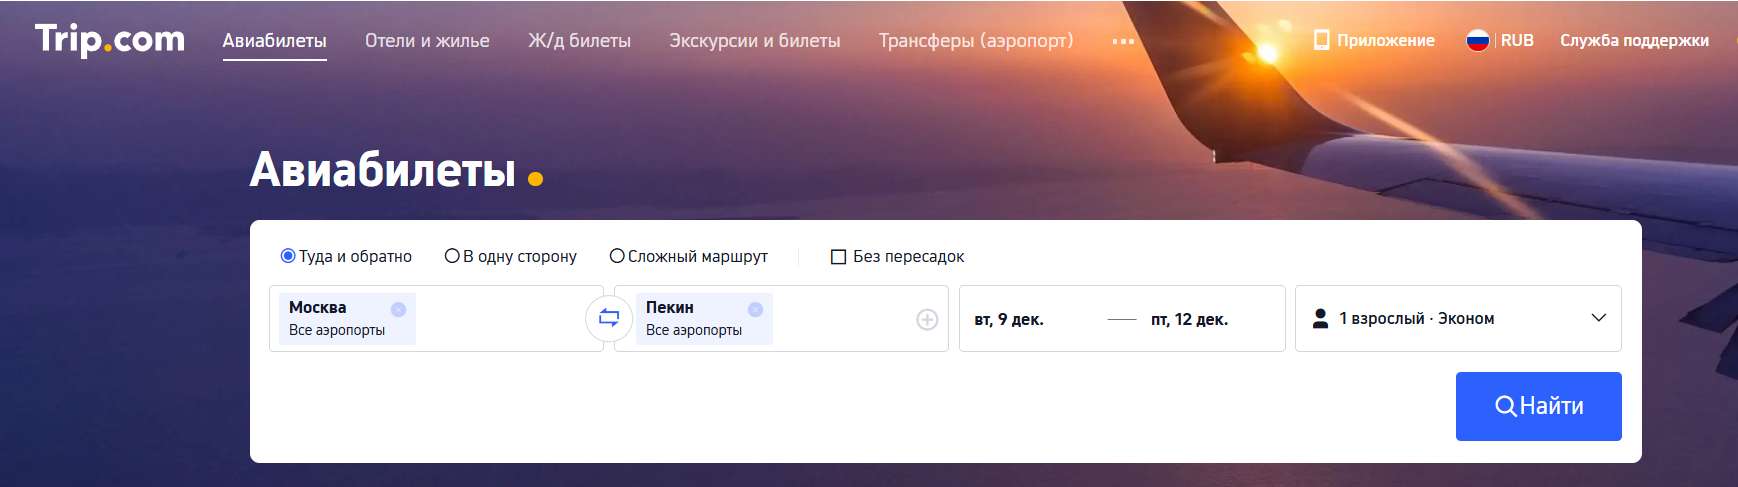Add another destination with plus icon
Viewport: 1738px width, 487px height.
(x=927, y=319)
